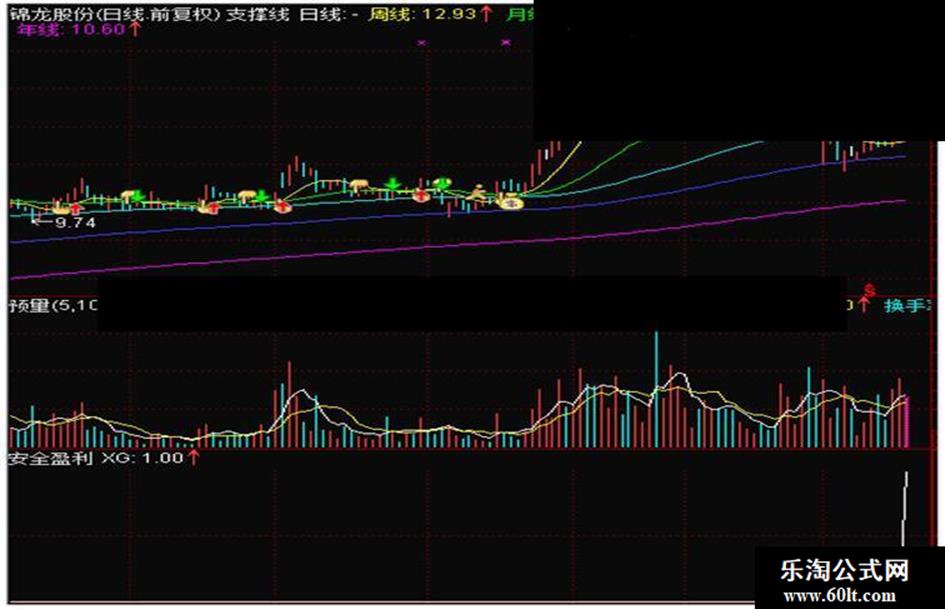Click the running man signal icon
Image resolution: width=945 pixels, height=609 pixels.
point(477,193)
